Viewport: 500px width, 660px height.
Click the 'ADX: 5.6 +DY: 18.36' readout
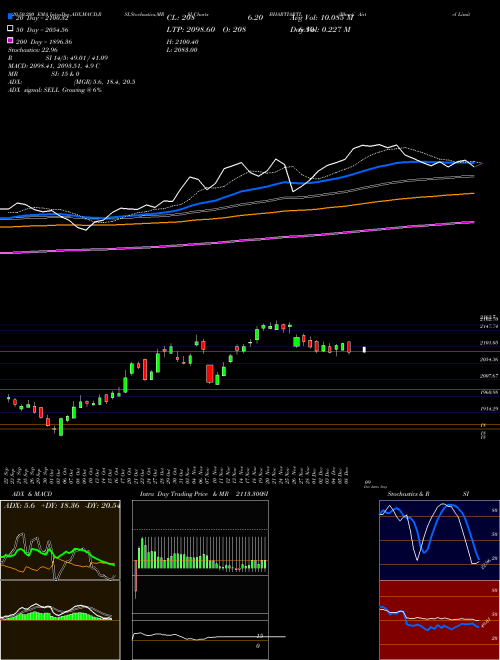[x=42, y=505]
